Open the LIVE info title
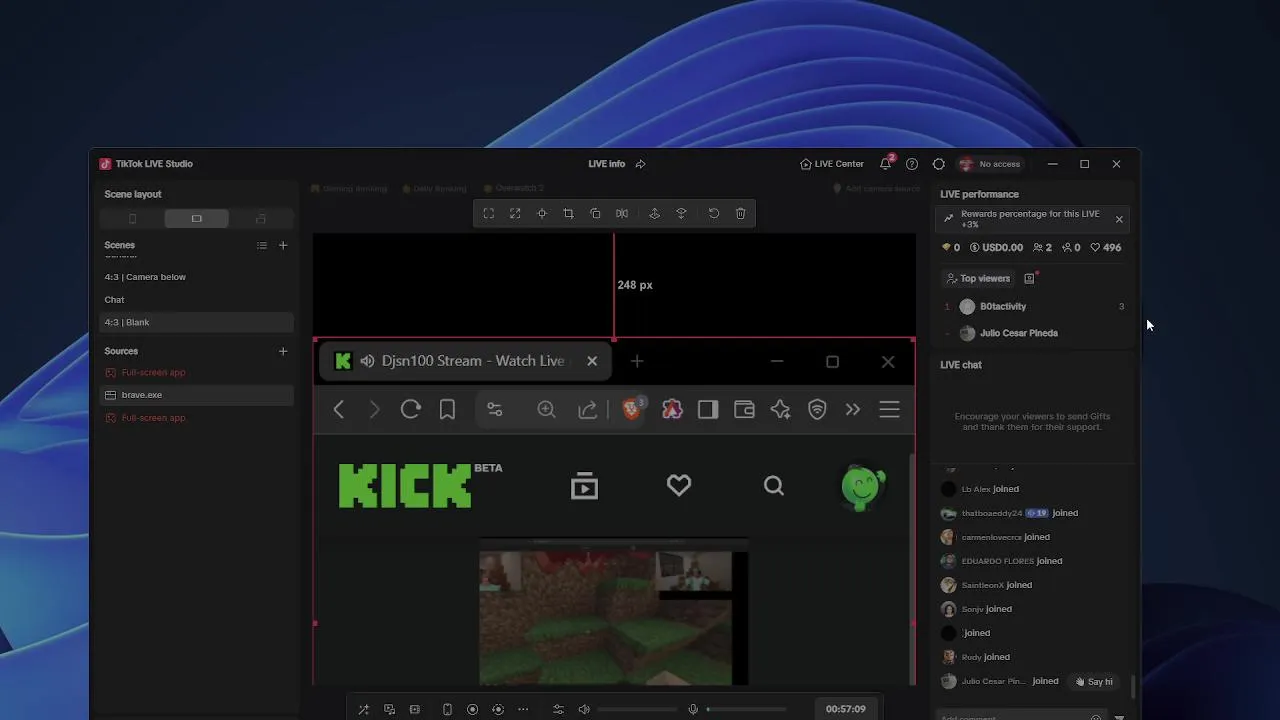This screenshot has width=1280, height=720. (607, 164)
